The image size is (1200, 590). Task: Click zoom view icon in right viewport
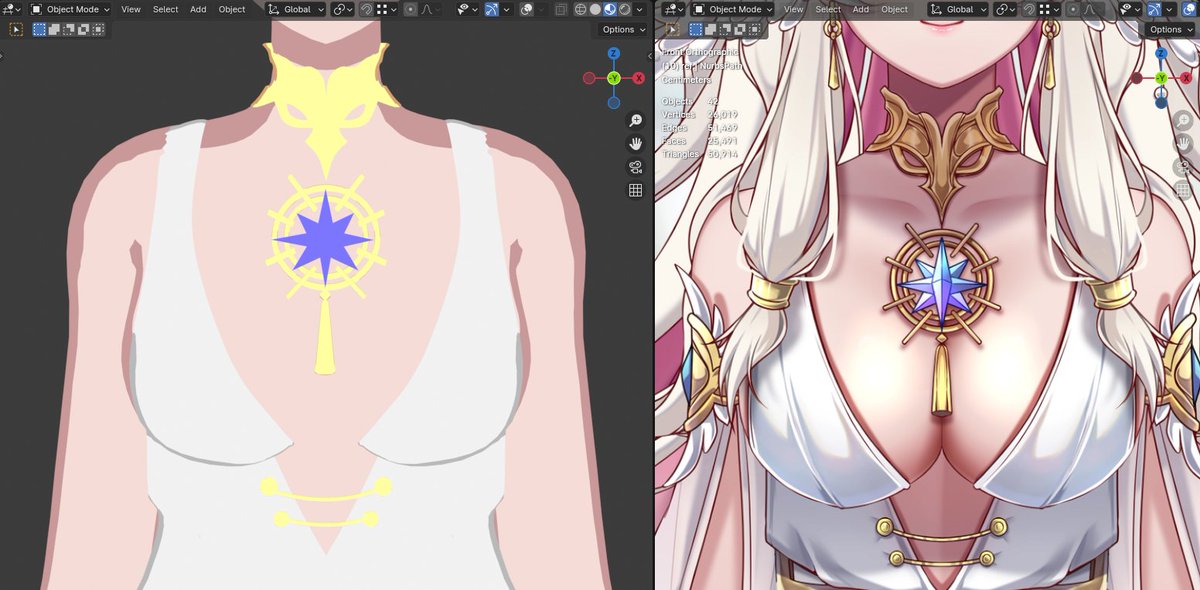pos(1183,121)
